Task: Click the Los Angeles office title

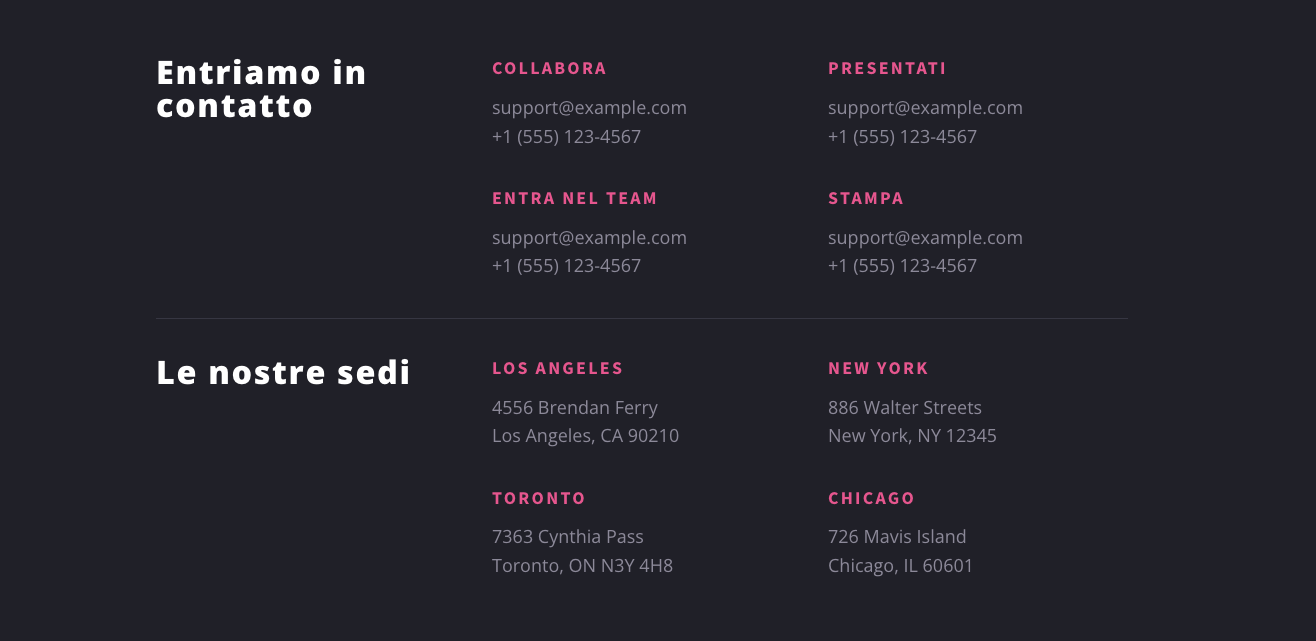Action: (x=557, y=369)
